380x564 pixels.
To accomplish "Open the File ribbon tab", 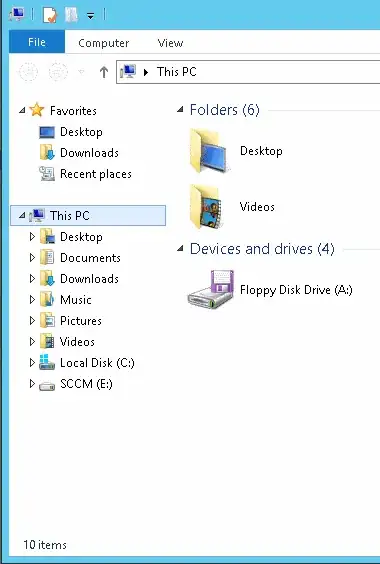I will (37, 42).
